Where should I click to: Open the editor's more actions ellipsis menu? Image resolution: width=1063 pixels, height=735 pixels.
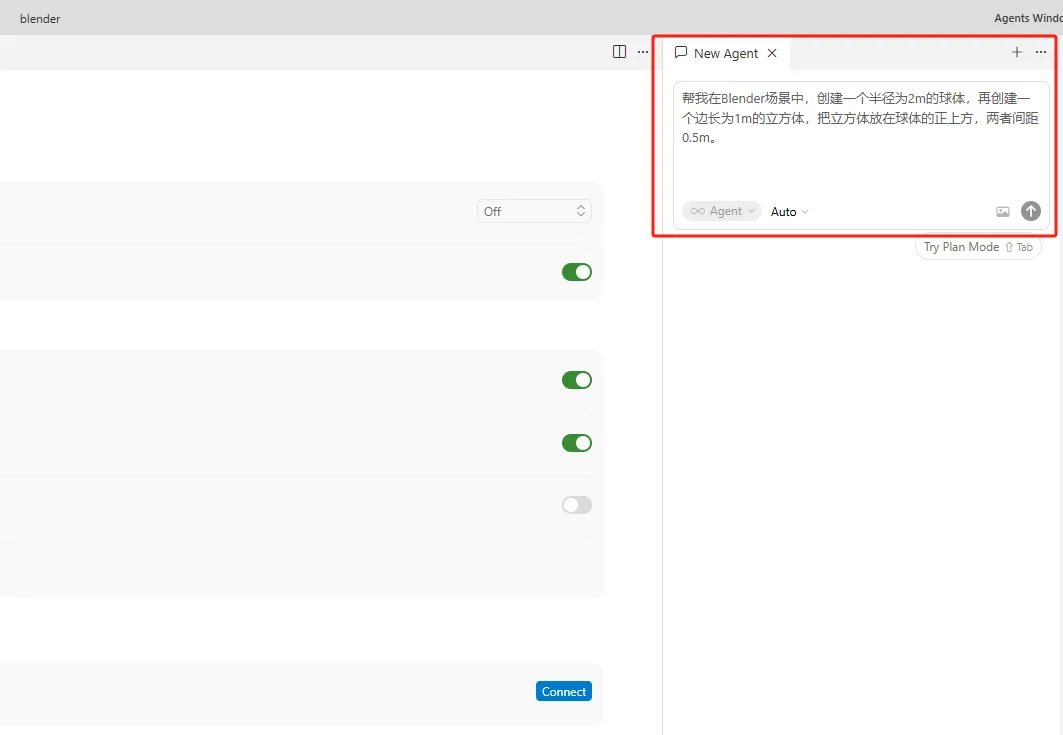[x=643, y=52]
